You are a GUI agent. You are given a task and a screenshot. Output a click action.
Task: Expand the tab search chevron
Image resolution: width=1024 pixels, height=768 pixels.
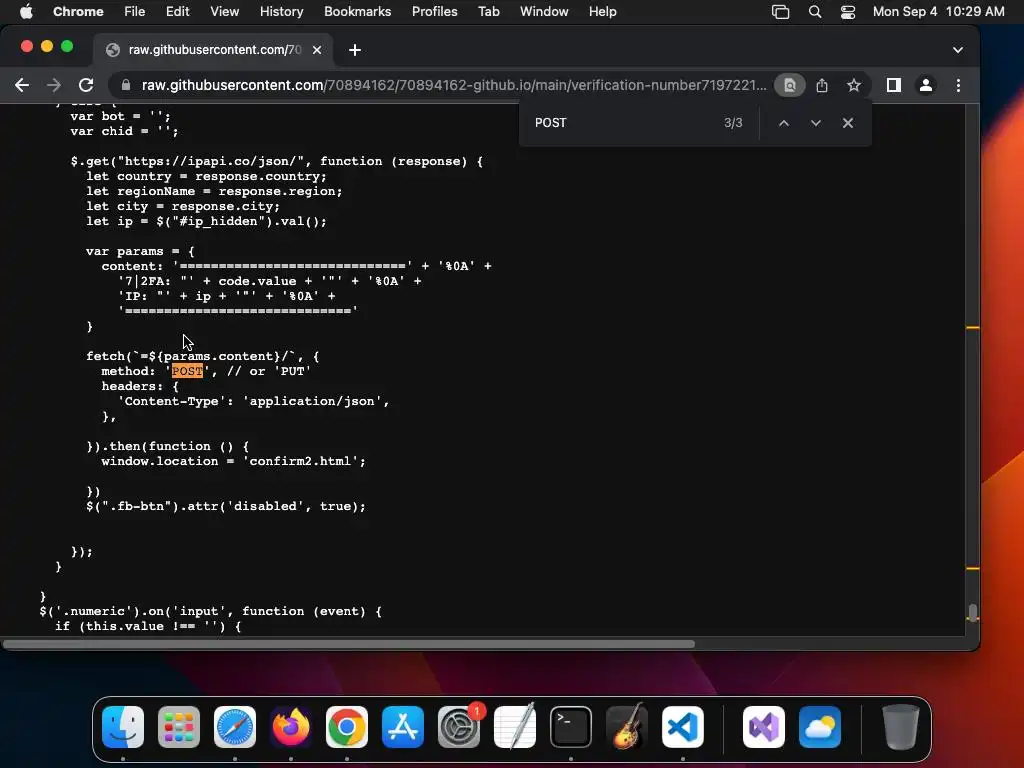[x=957, y=50]
